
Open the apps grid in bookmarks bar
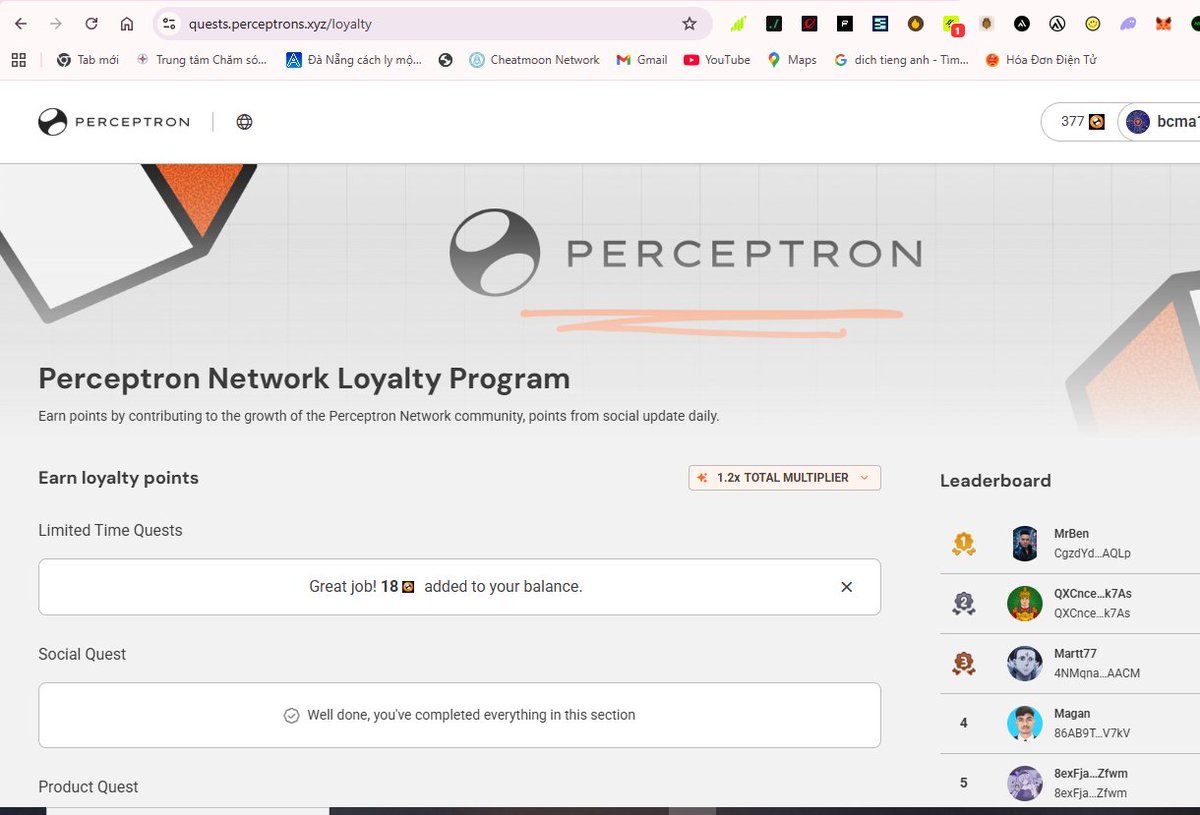pyautogui.click(x=18, y=60)
